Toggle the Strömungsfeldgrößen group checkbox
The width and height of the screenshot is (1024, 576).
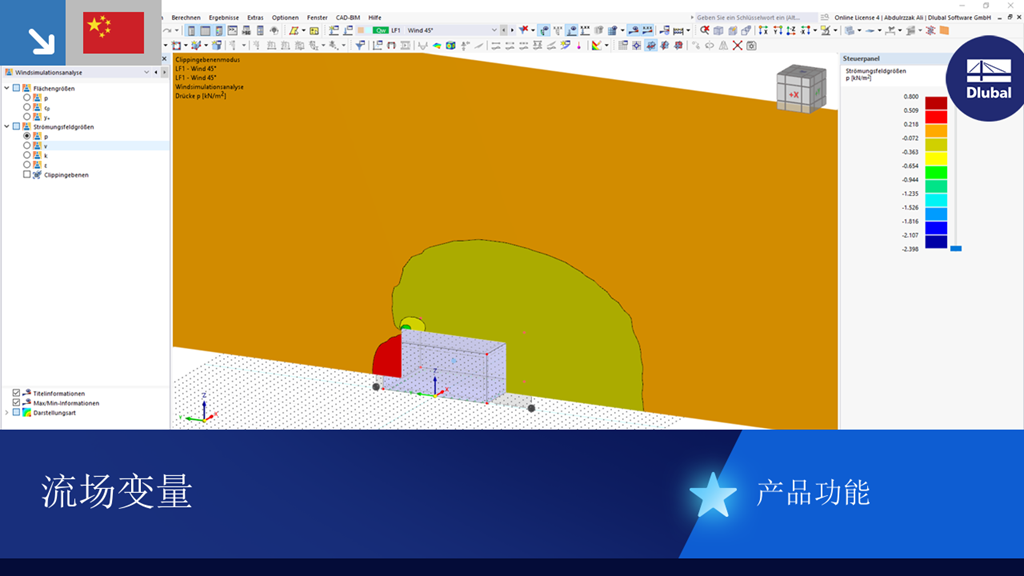coord(16,126)
